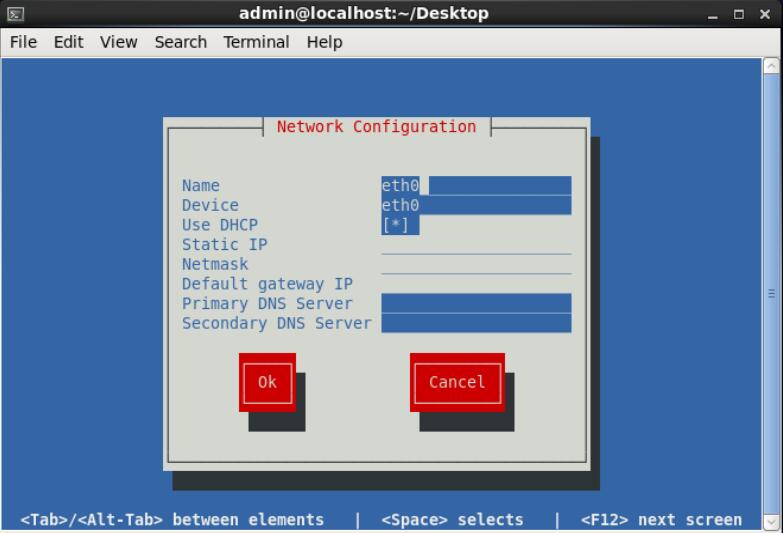Click the "Static IP" label
Image resolution: width=783 pixels, height=533 pixels.
point(224,244)
